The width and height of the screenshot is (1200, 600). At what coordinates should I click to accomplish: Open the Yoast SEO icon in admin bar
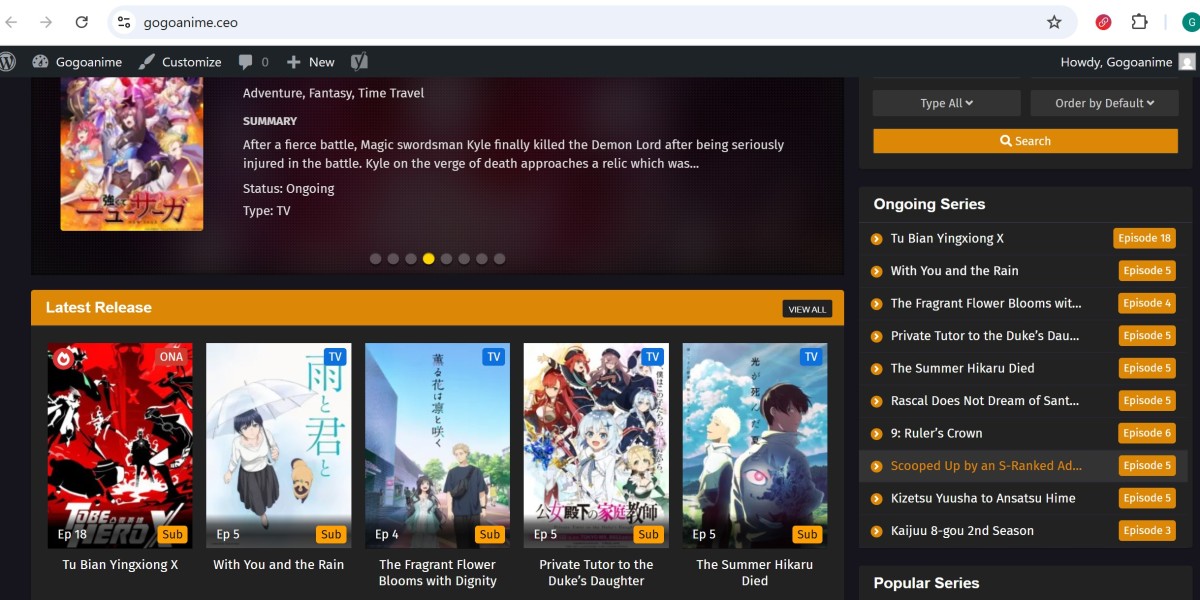coord(359,62)
